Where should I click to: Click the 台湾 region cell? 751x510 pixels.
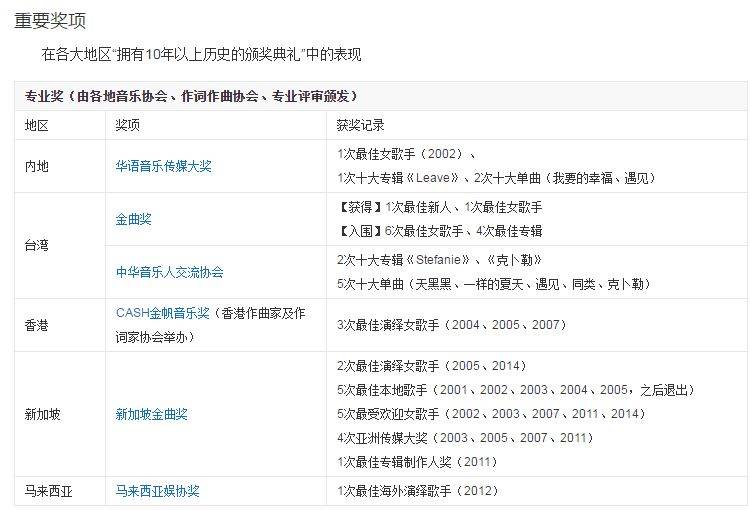tap(37, 245)
